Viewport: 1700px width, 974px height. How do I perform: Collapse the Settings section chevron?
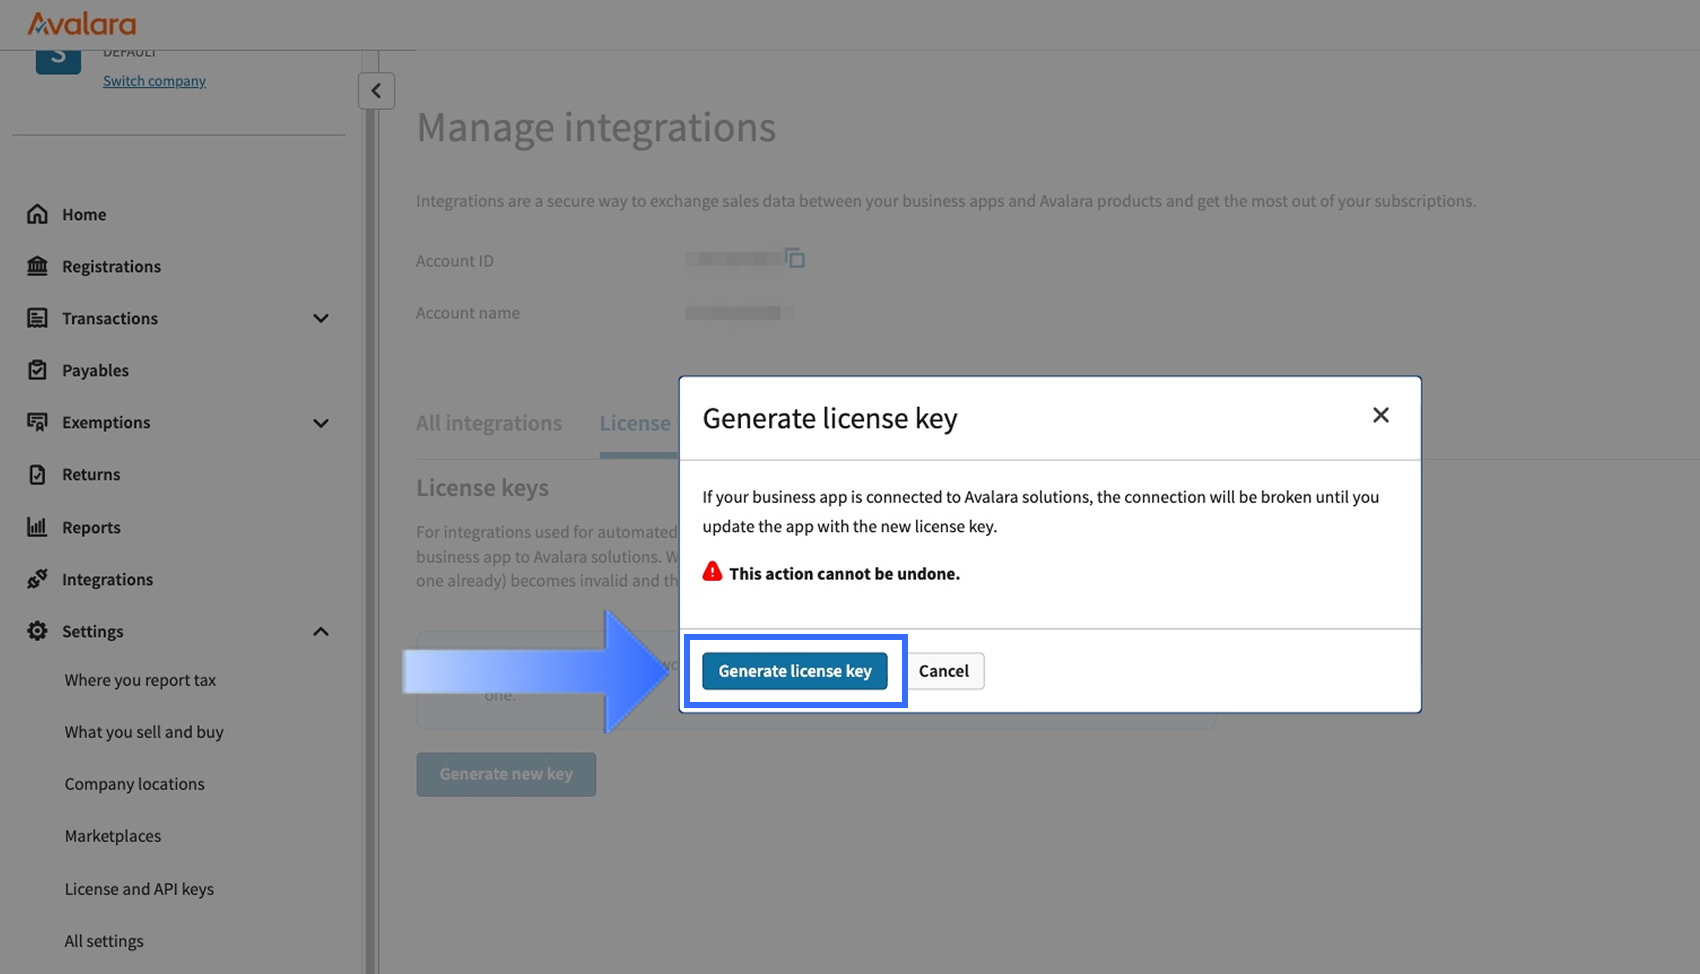pyautogui.click(x=321, y=631)
